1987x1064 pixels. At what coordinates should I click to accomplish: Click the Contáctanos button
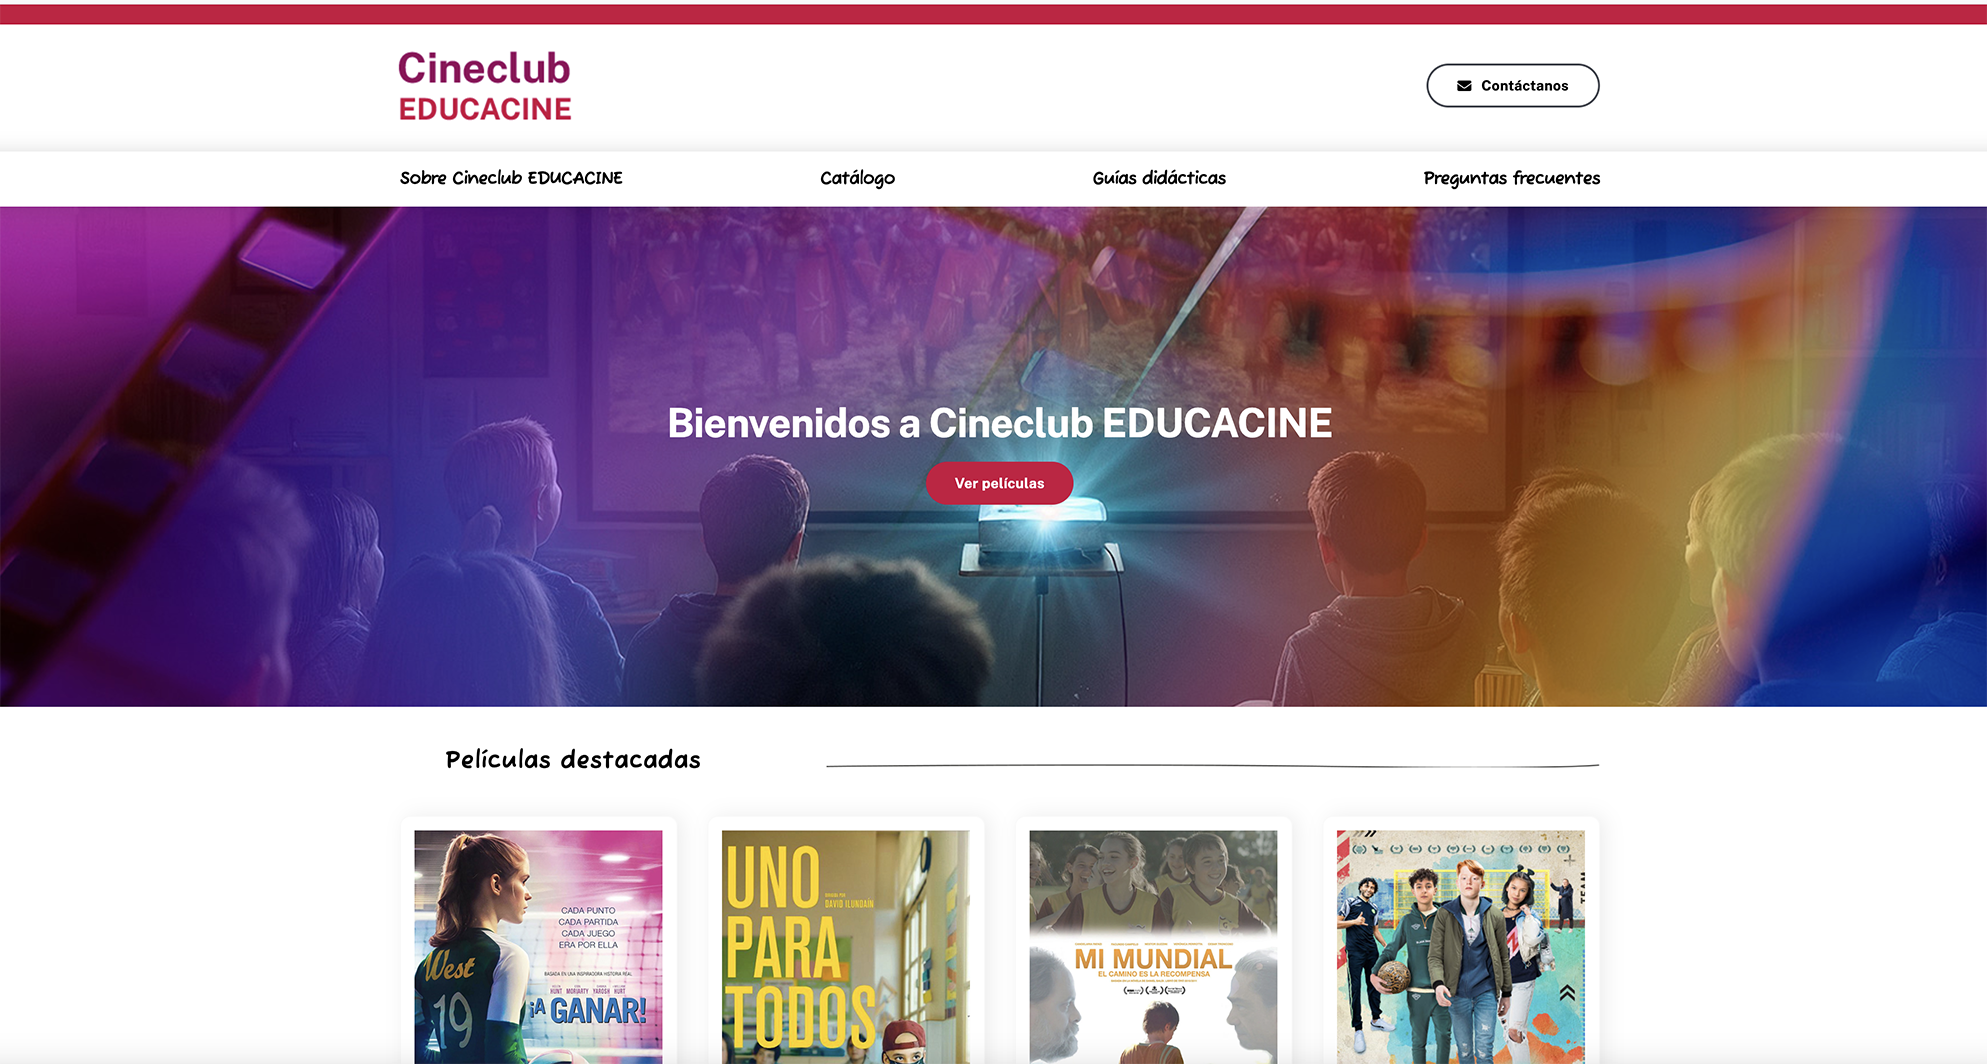1512,86
